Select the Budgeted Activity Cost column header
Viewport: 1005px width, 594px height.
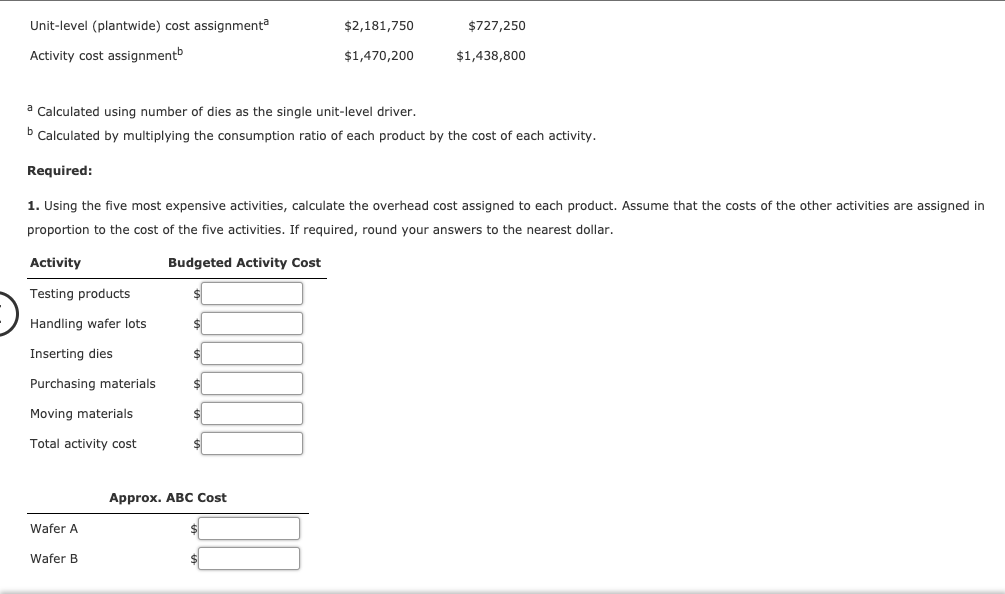click(x=243, y=262)
